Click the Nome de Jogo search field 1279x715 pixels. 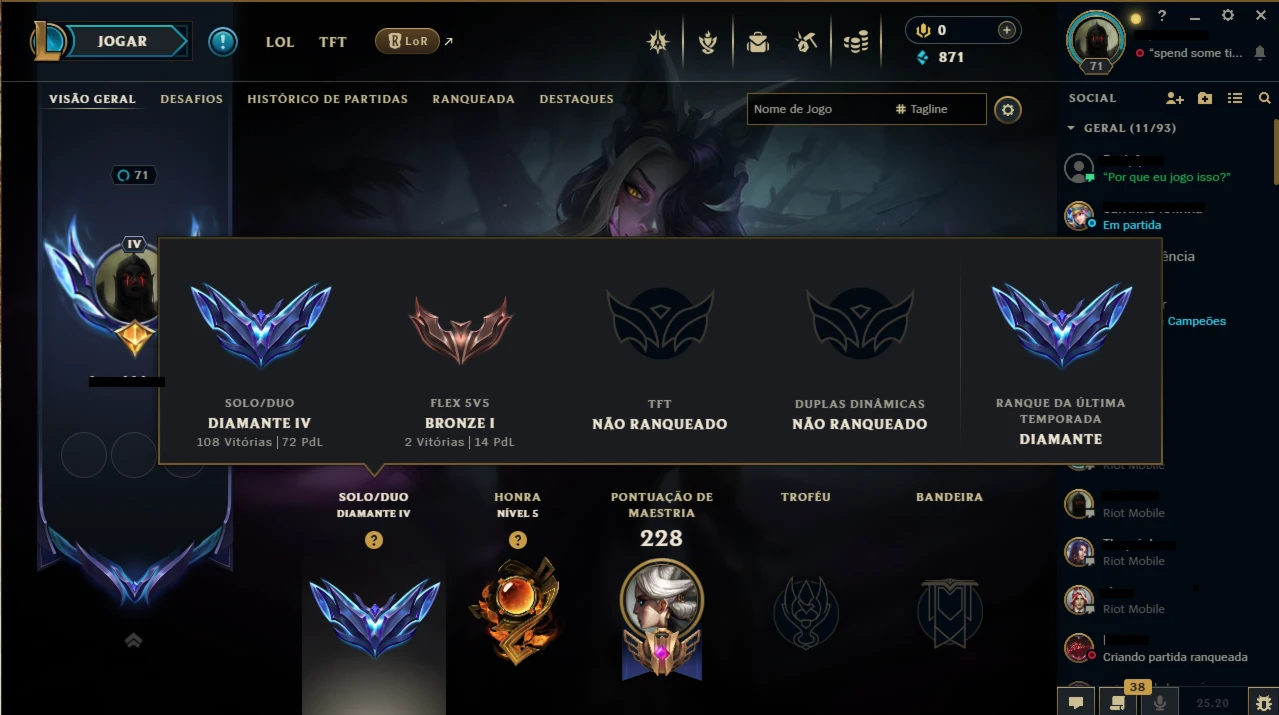point(818,109)
